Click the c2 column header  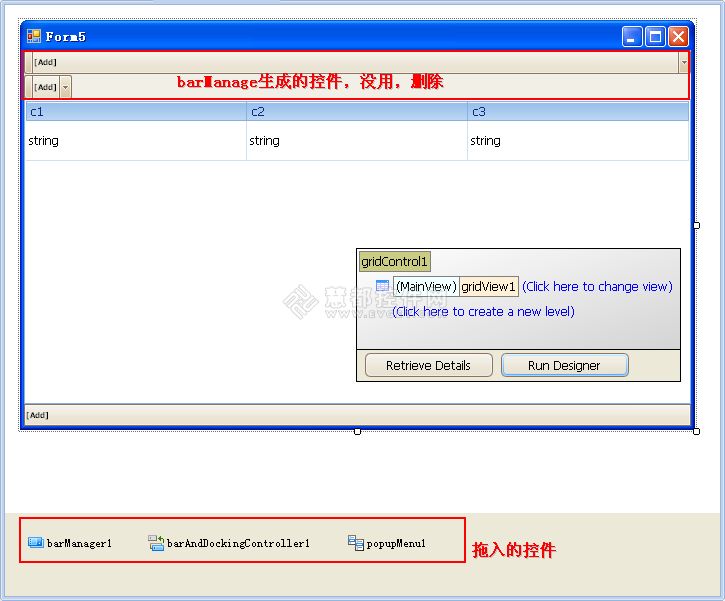tap(356, 112)
